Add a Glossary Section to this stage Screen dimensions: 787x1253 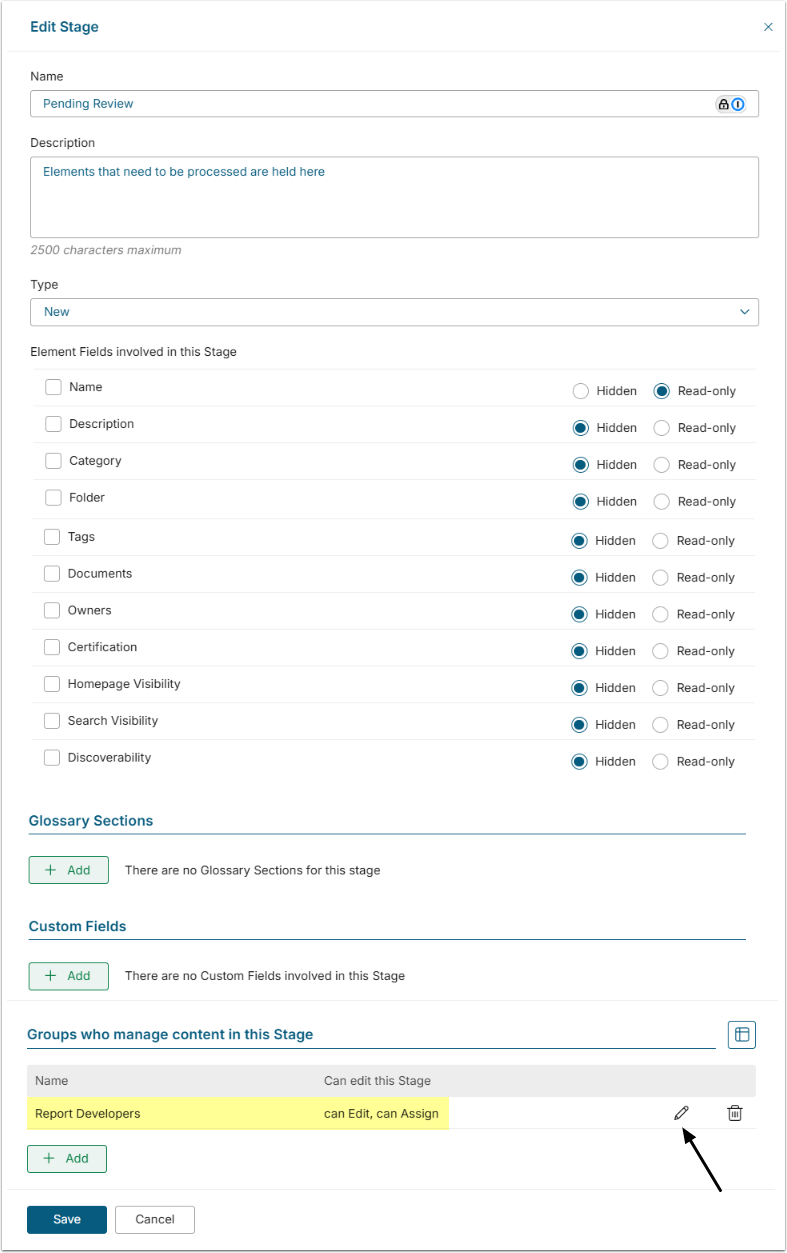pos(68,870)
